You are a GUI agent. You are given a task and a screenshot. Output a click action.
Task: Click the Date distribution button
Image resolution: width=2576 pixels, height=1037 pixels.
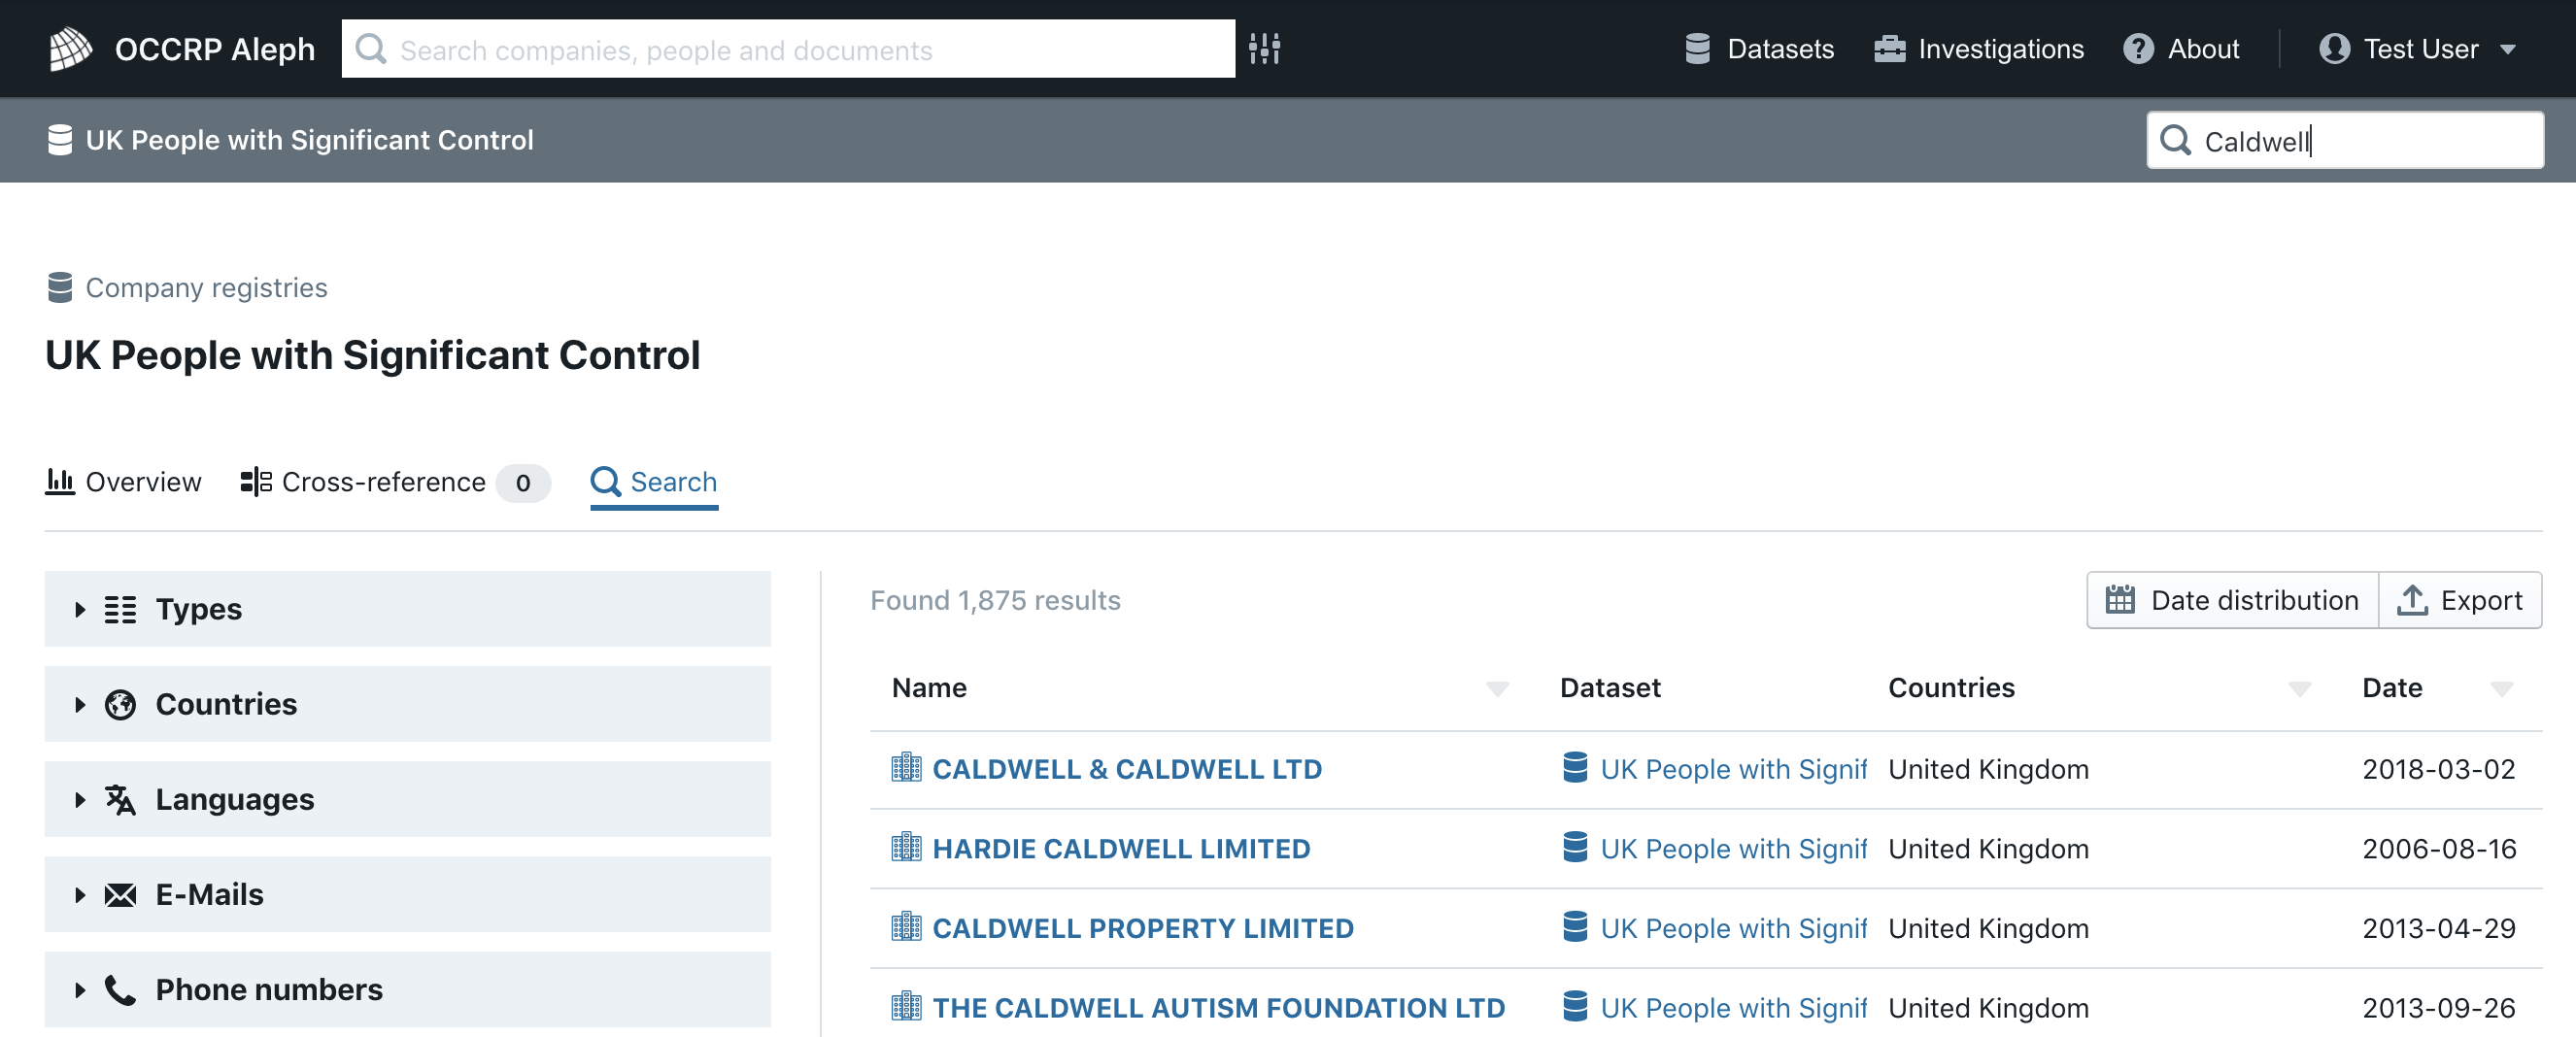[x=2231, y=599]
